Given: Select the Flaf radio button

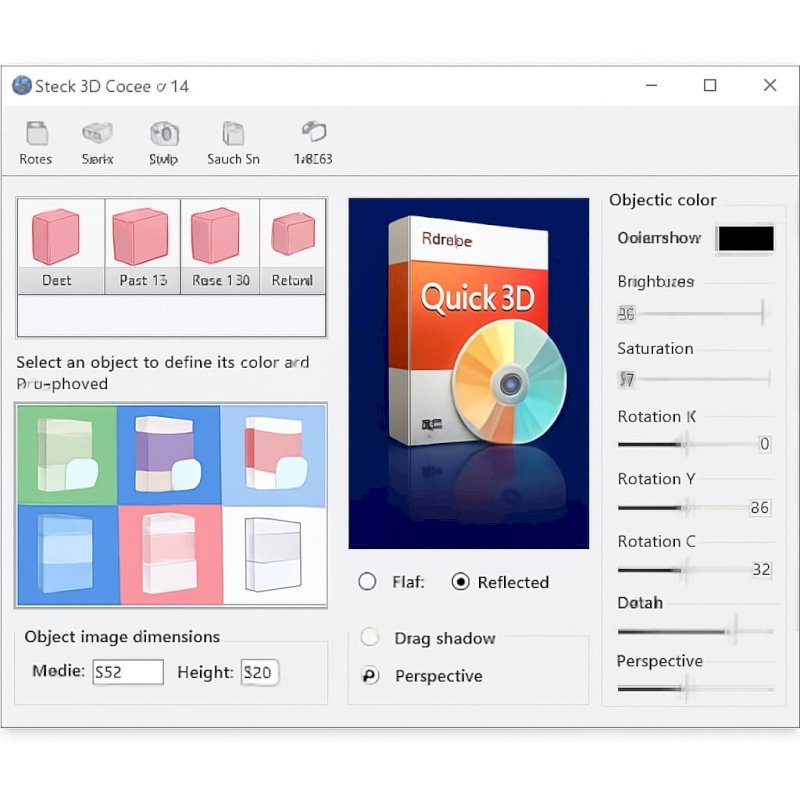Looking at the screenshot, I should point(368,582).
